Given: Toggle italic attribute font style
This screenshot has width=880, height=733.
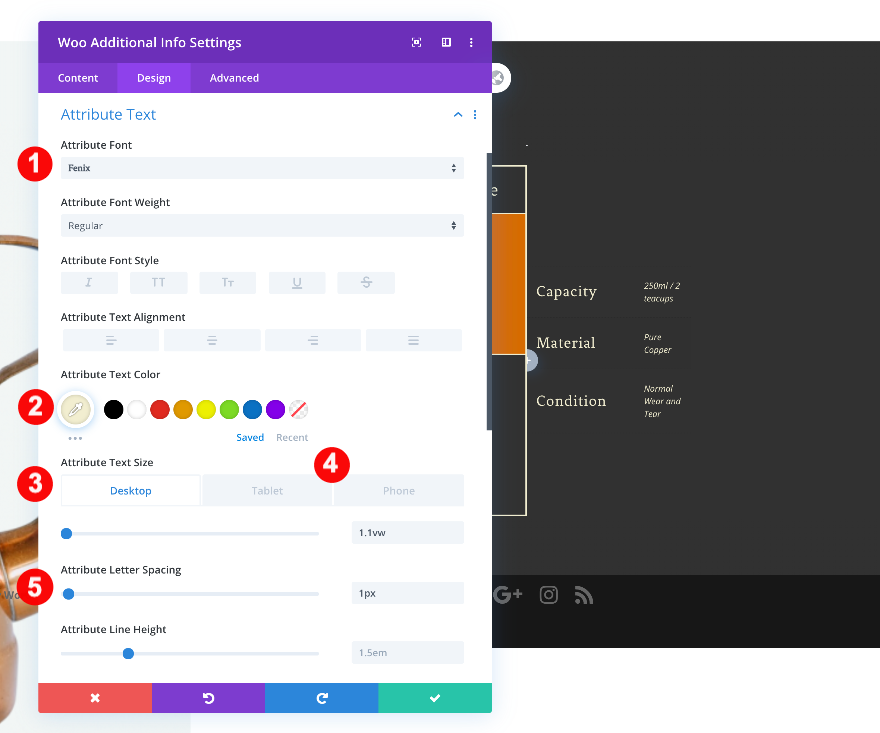Looking at the screenshot, I should (89, 282).
